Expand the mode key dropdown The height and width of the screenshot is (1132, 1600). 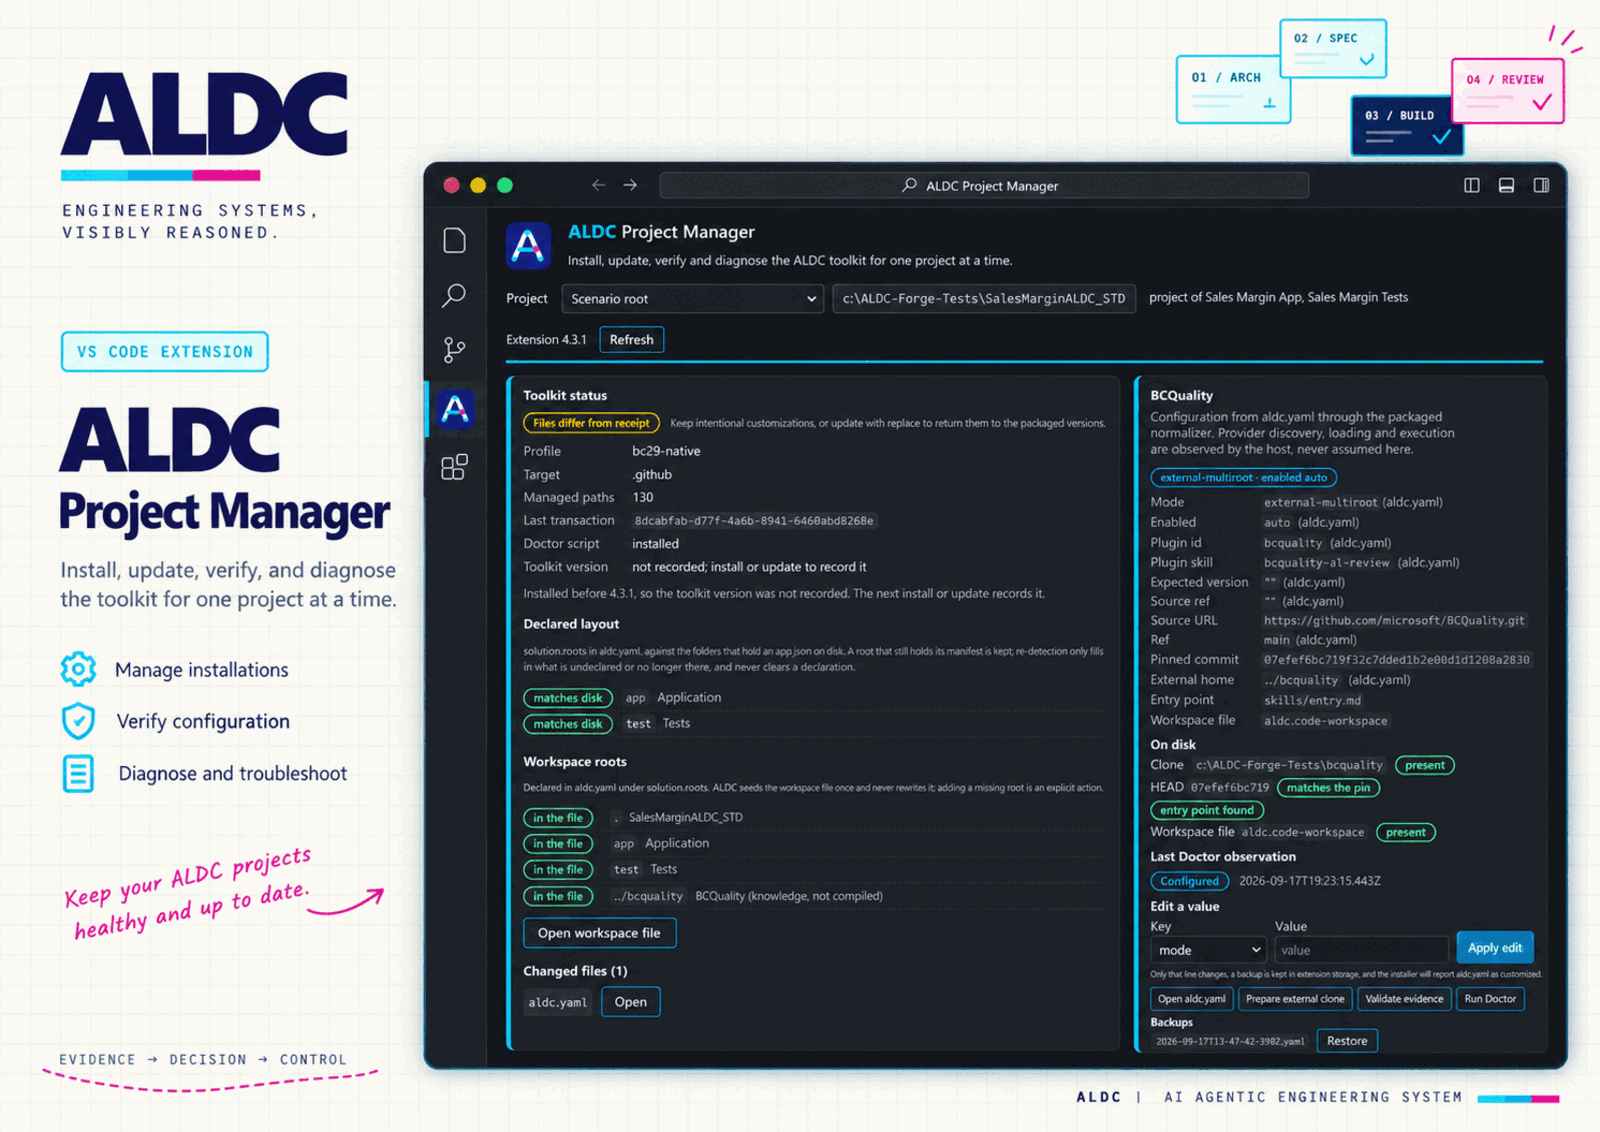click(1208, 950)
